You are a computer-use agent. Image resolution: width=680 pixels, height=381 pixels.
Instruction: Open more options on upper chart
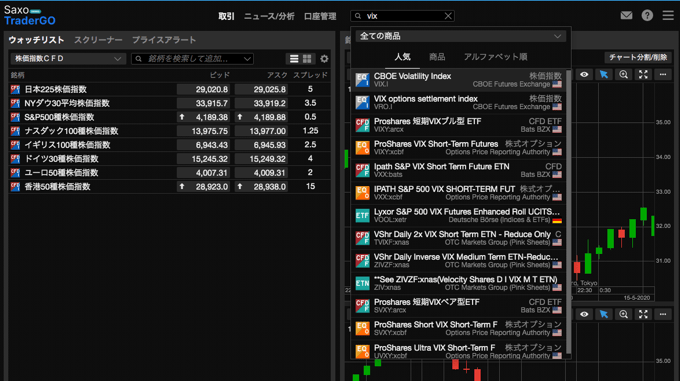[663, 75]
